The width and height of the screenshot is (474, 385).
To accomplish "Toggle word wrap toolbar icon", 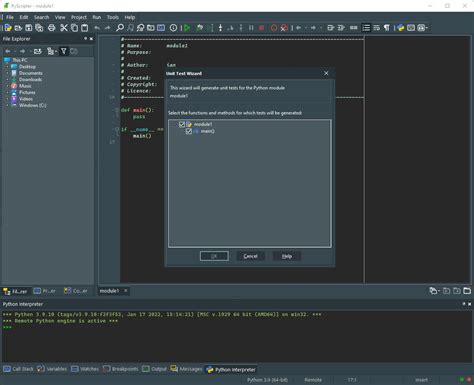I will pyautogui.click(x=376, y=28).
